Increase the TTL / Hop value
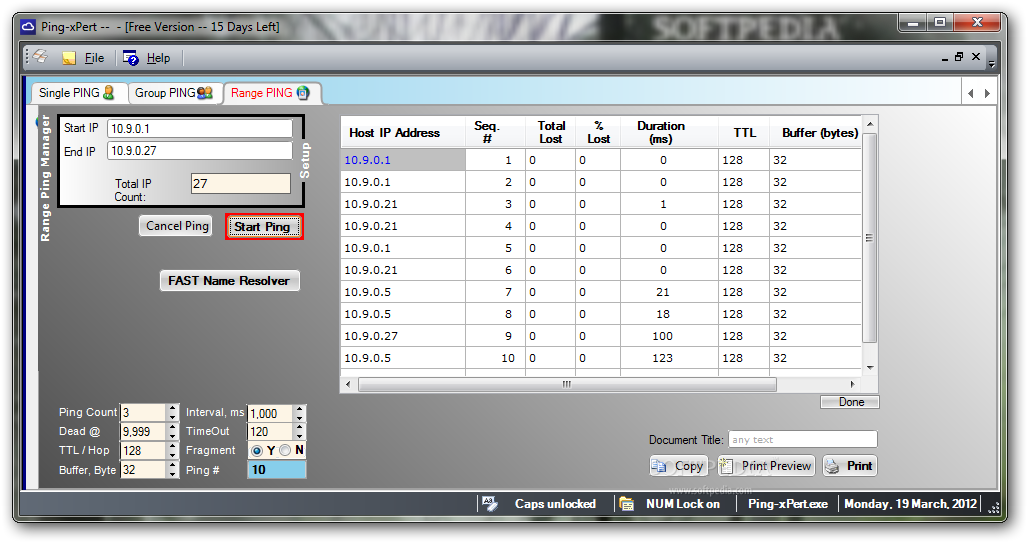The height and width of the screenshot is (543, 1028). tap(172, 447)
